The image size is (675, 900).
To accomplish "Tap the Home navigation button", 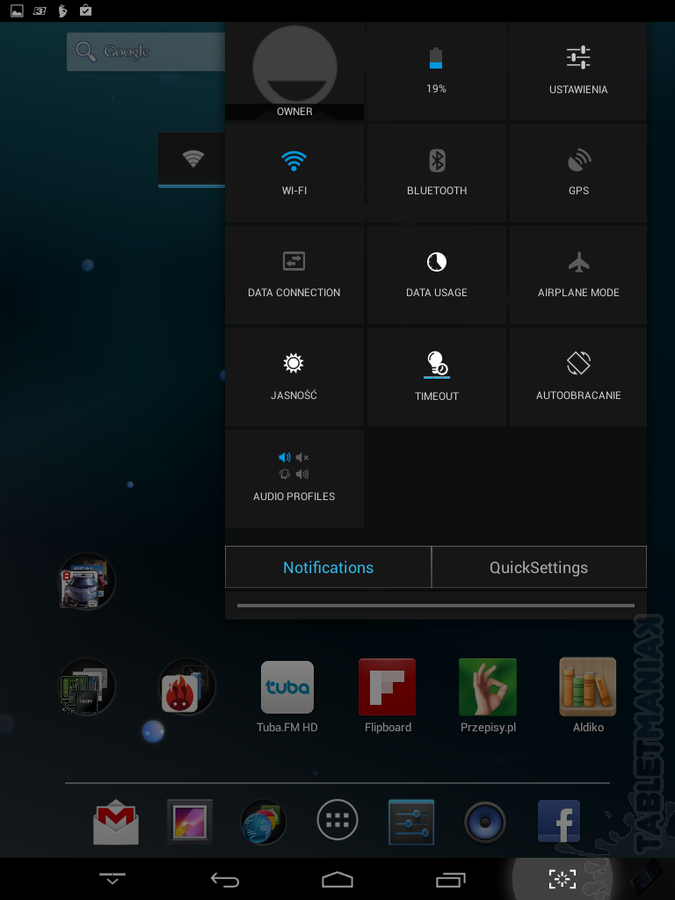I will pos(338,879).
